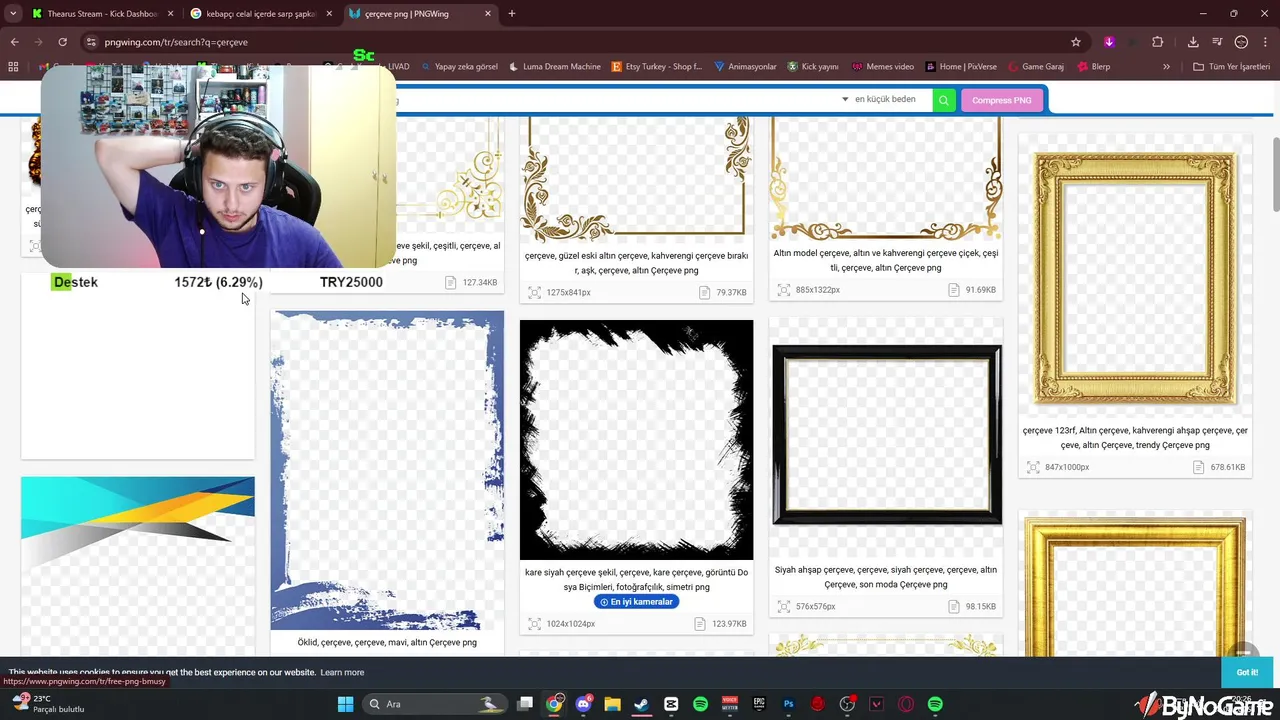Bookmark this page with the star icon
1280x720 pixels.
click(x=1076, y=42)
